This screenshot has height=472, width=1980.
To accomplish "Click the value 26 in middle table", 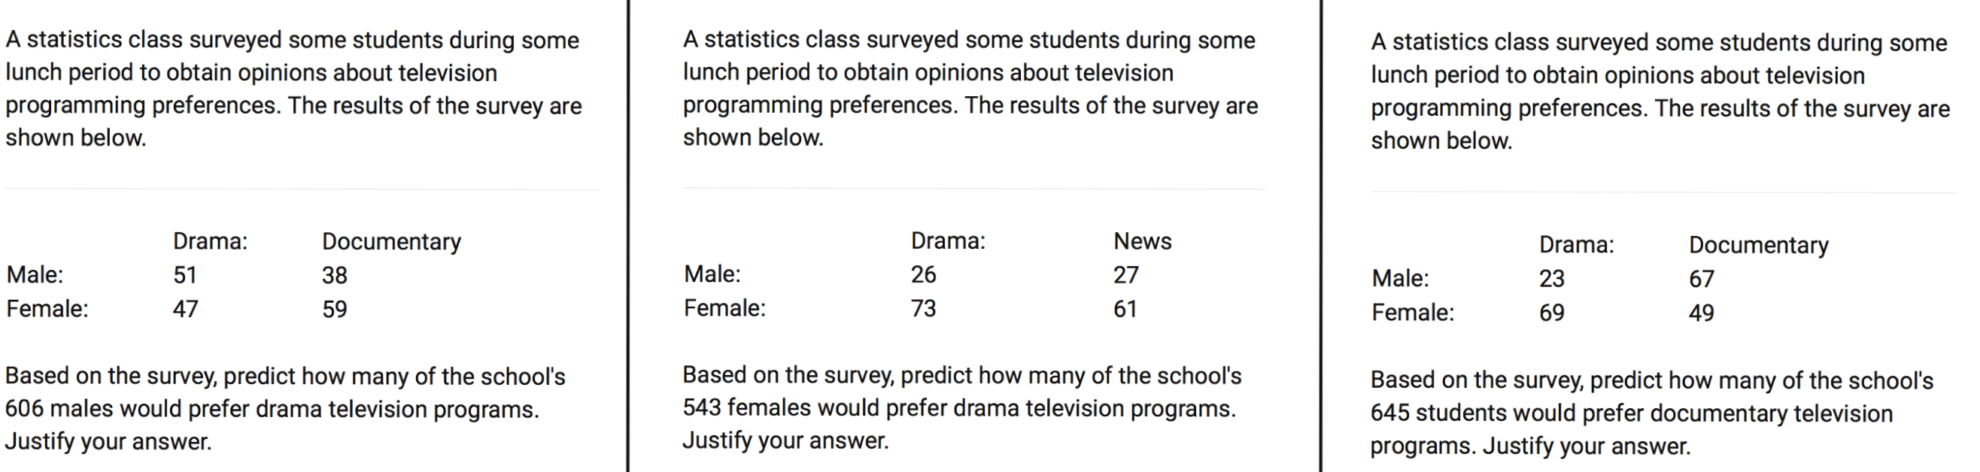I will point(923,274).
